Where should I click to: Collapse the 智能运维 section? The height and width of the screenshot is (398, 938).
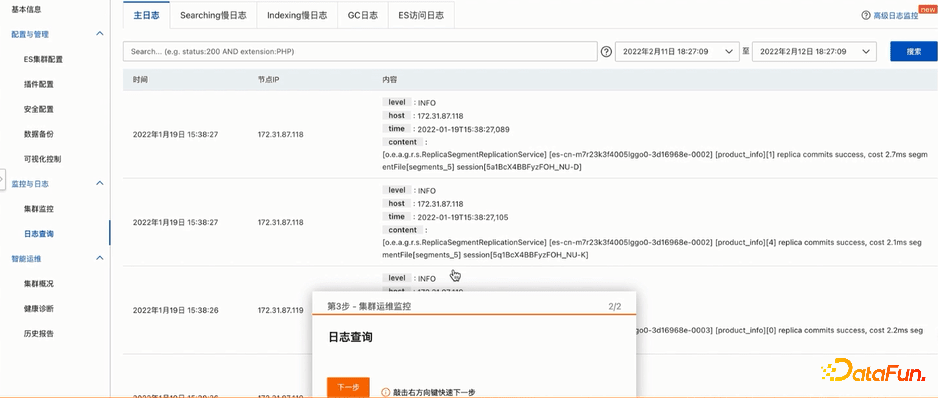(100, 258)
